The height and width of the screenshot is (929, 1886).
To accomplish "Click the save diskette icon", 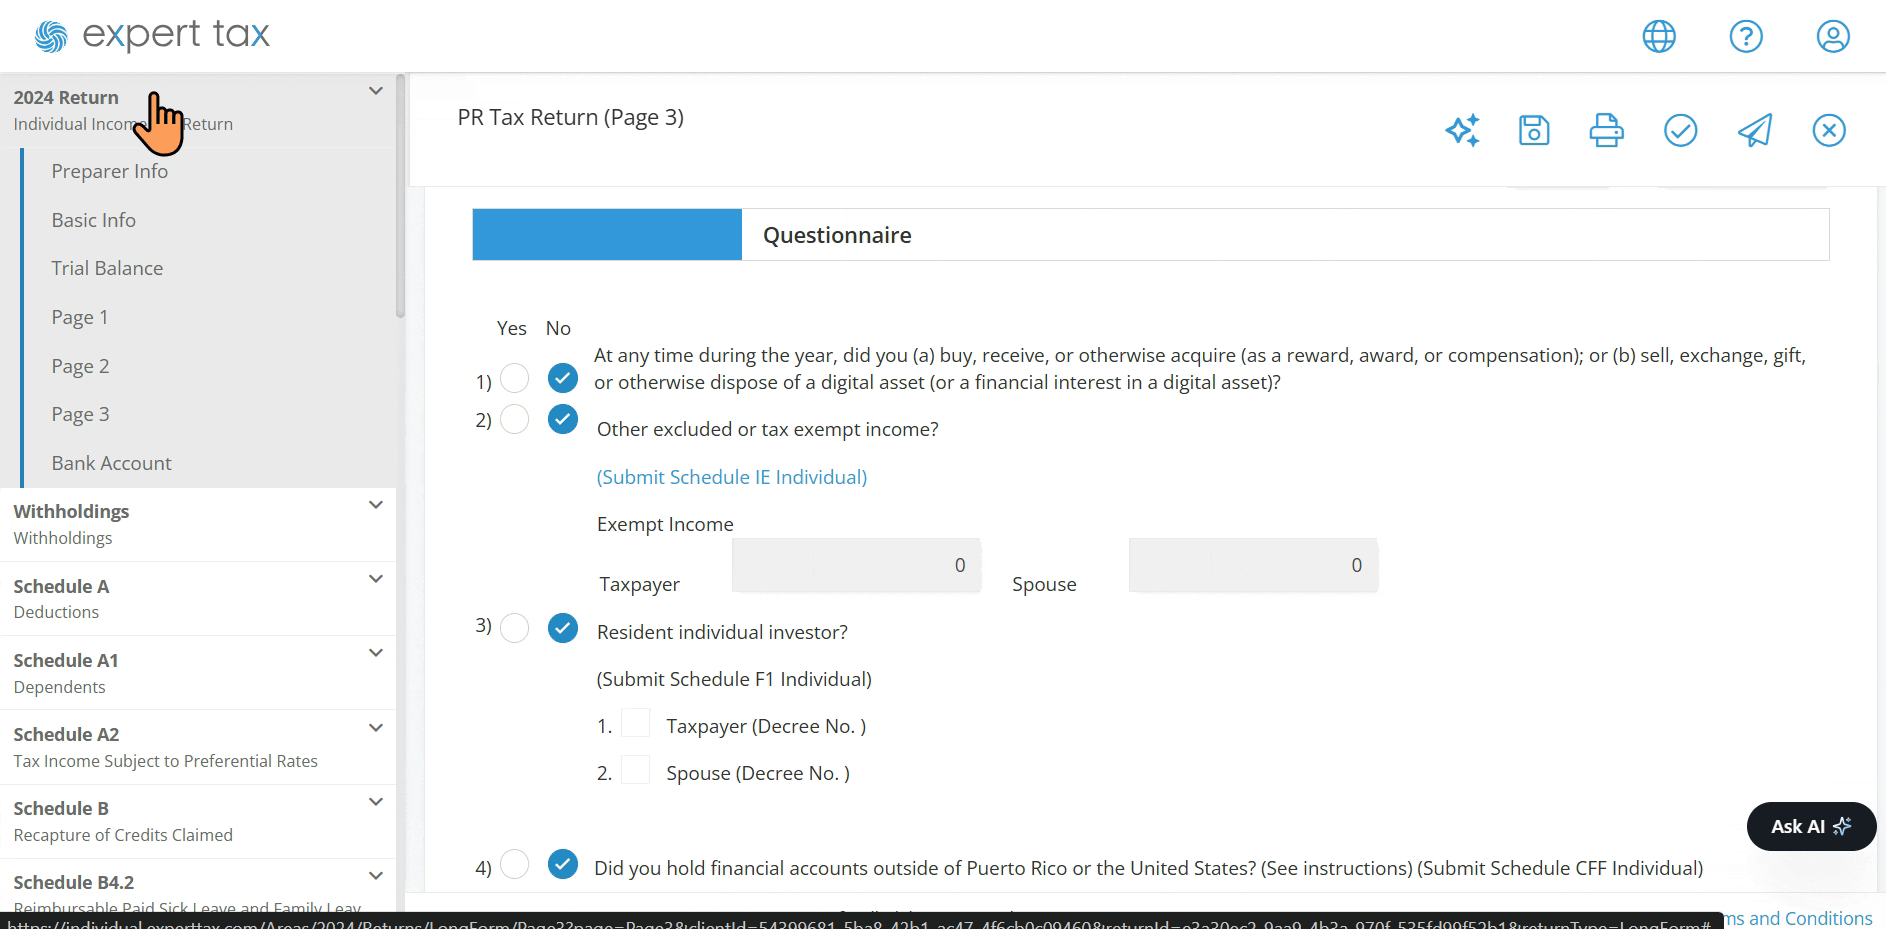I will (1534, 131).
